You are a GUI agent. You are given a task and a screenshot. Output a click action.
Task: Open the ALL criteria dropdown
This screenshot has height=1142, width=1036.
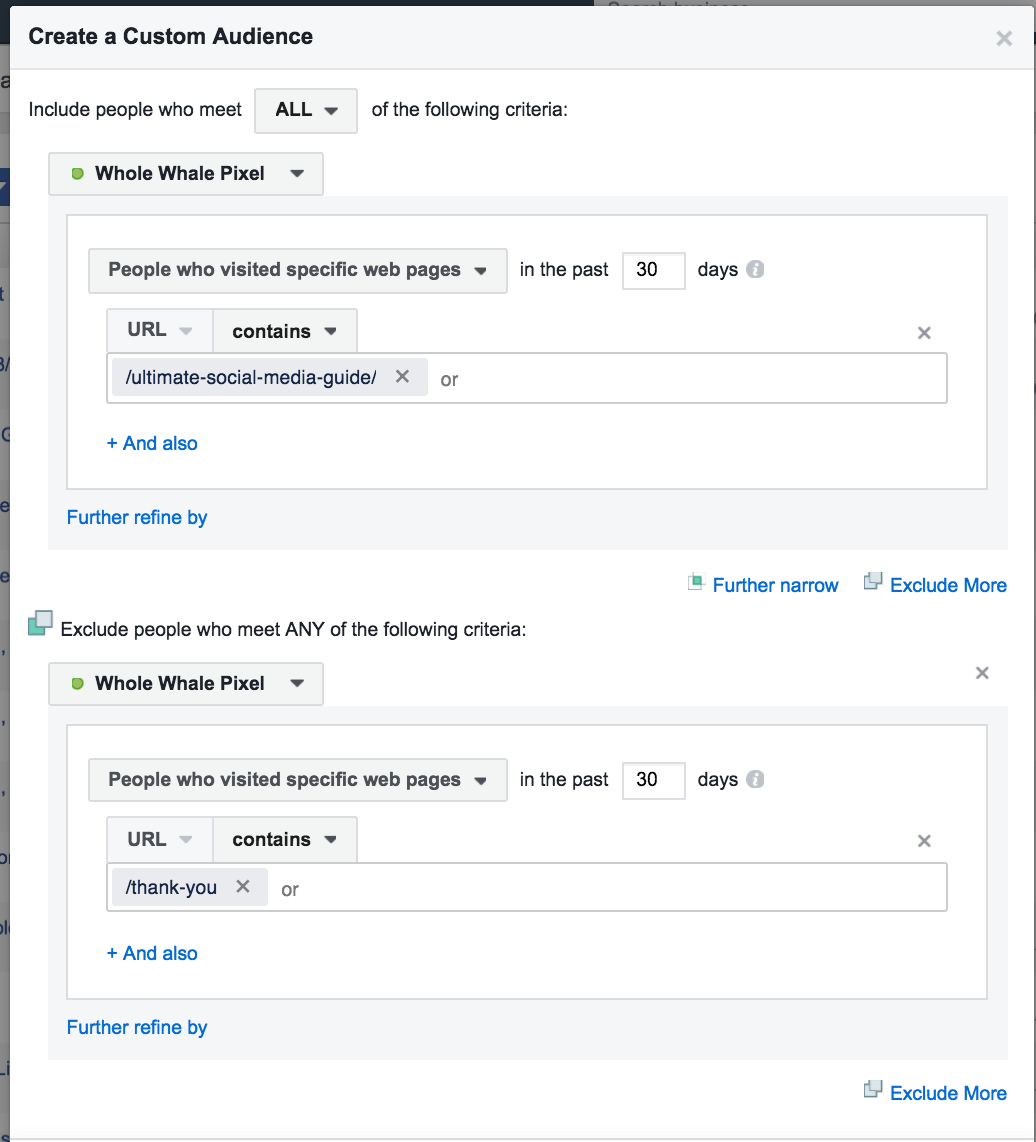pos(305,110)
